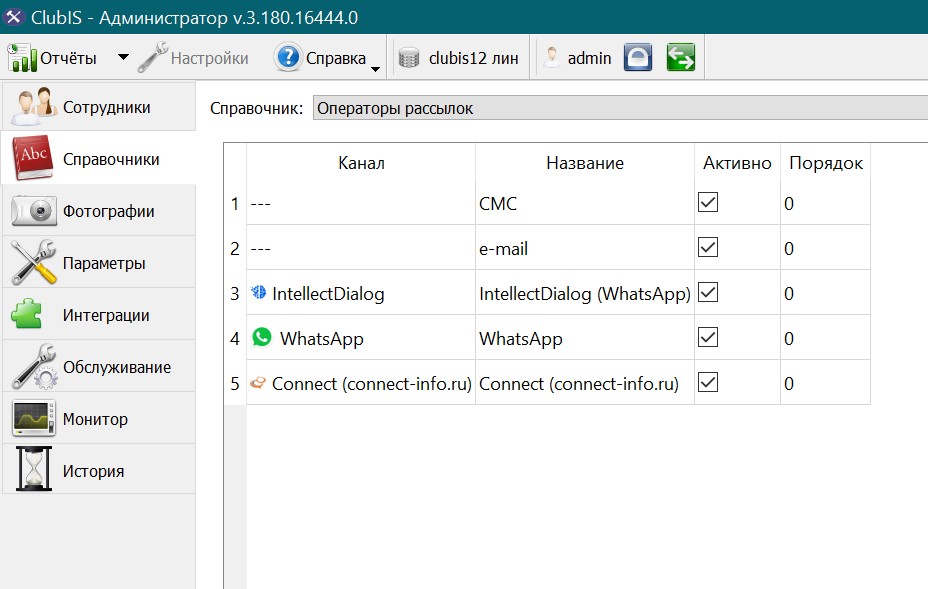Image resolution: width=928 pixels, height=589 pixels.
Task: Select the Connect (connect-info.ru) channel cell
Action: click(360, 383)
